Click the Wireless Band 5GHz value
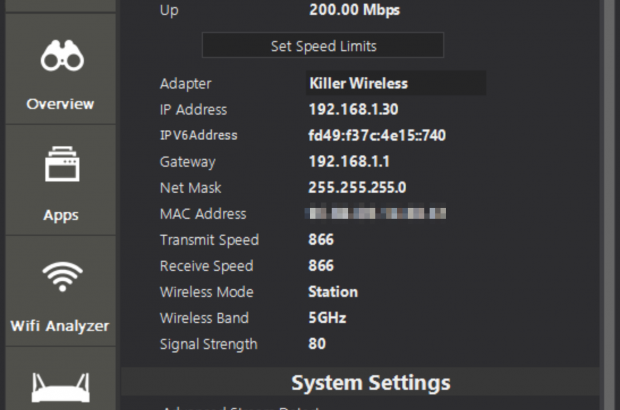Image resolution: width=620 pixels, height=410 pixels. (x=327, y=318)
